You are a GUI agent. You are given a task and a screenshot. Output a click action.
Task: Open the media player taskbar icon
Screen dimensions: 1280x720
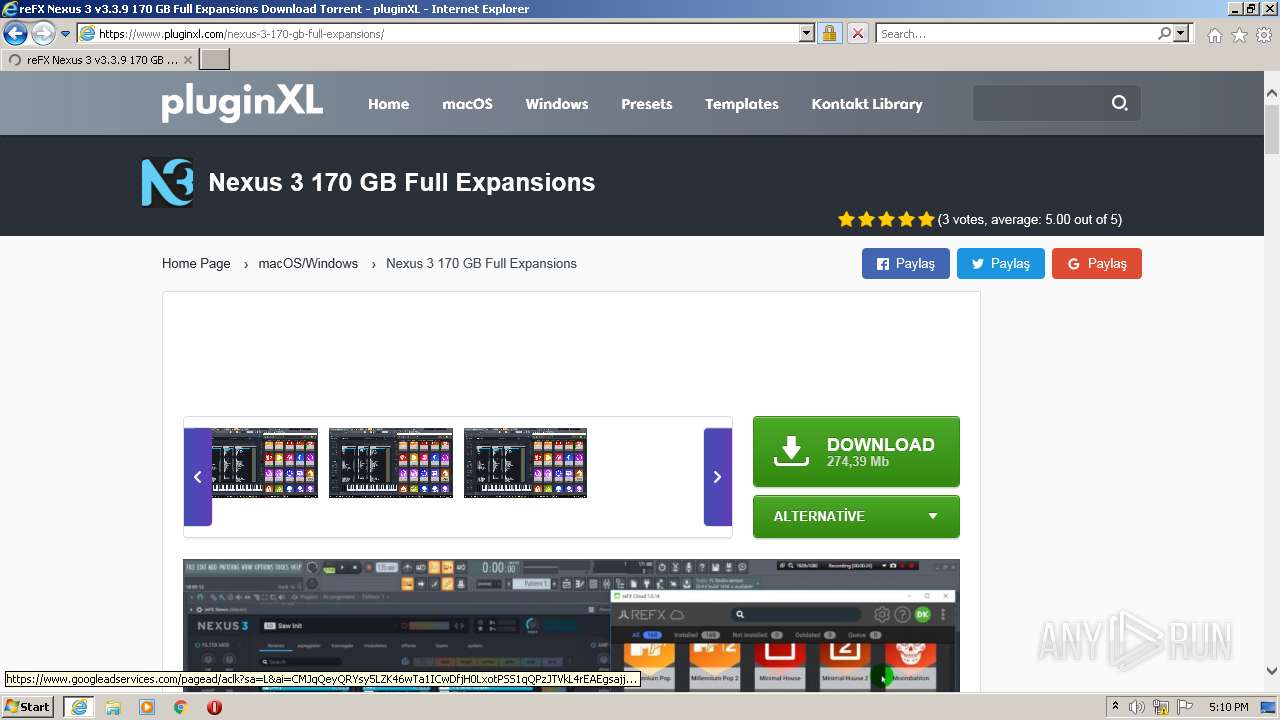147,707
